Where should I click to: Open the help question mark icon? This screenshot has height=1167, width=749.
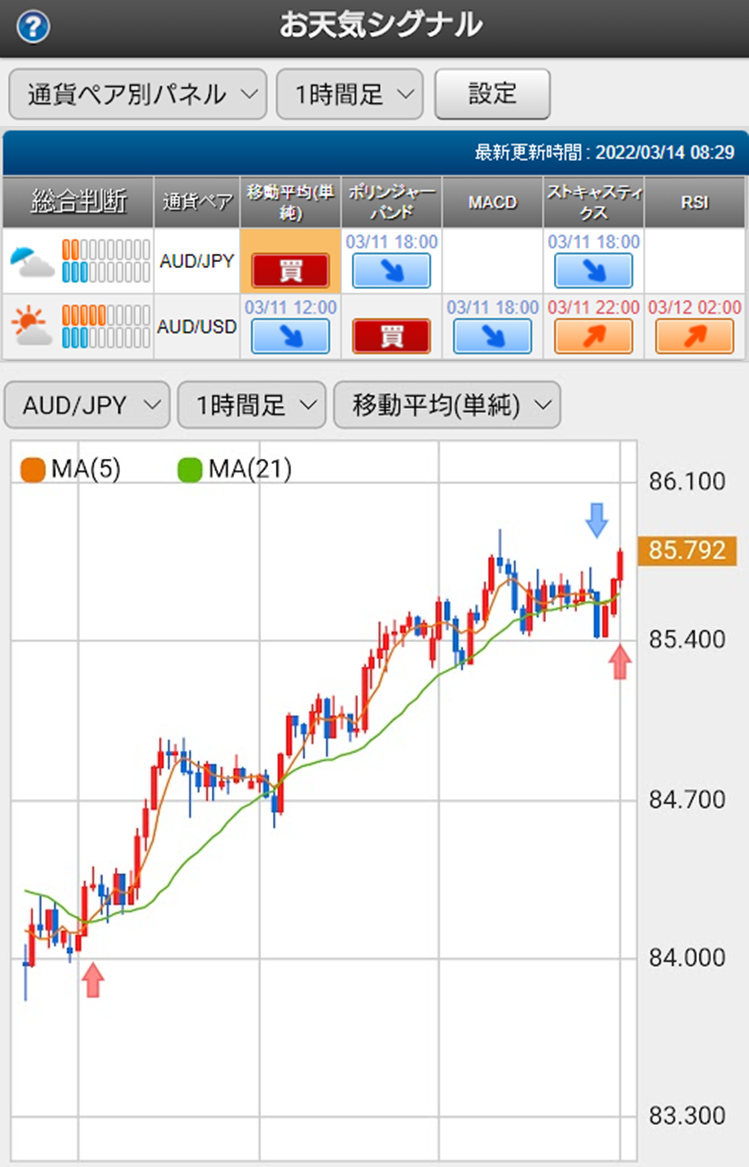click(x=33, y=28)
